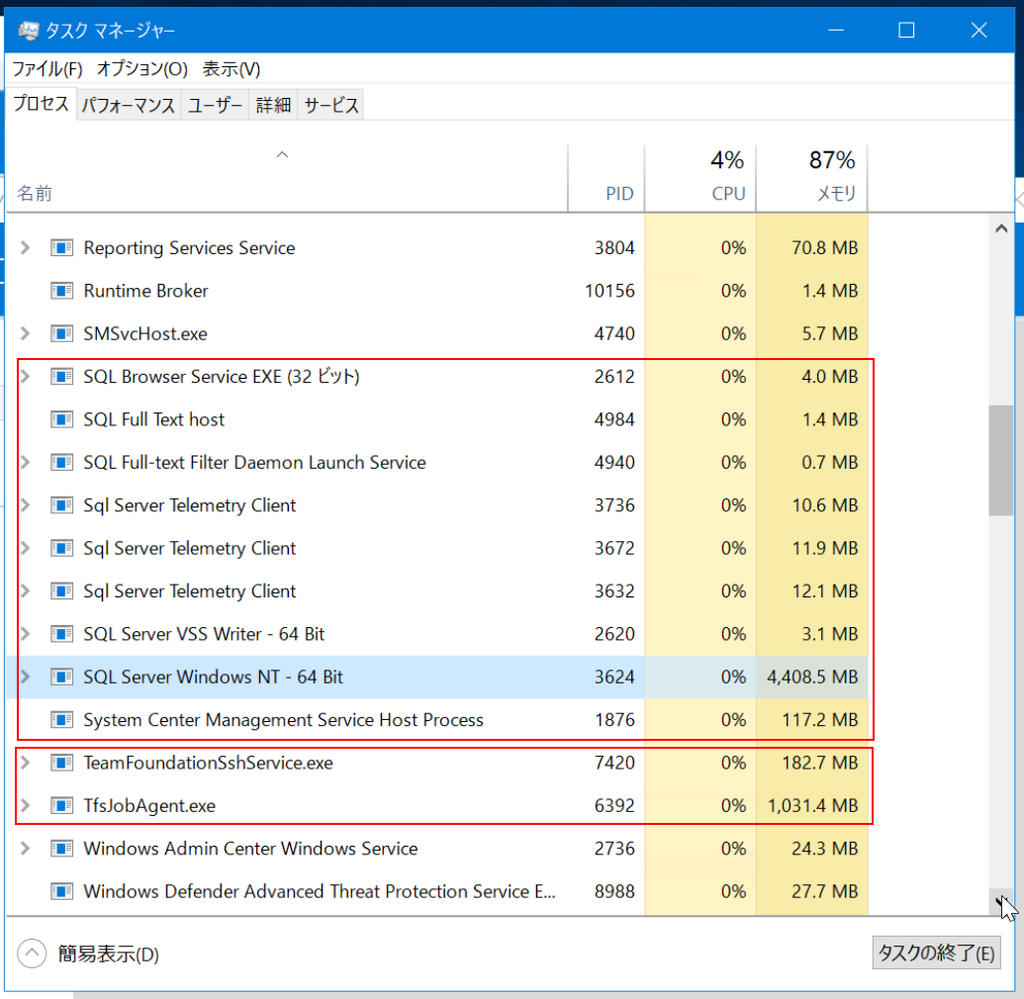Open the オプション(O) menu

coord(142,69)
